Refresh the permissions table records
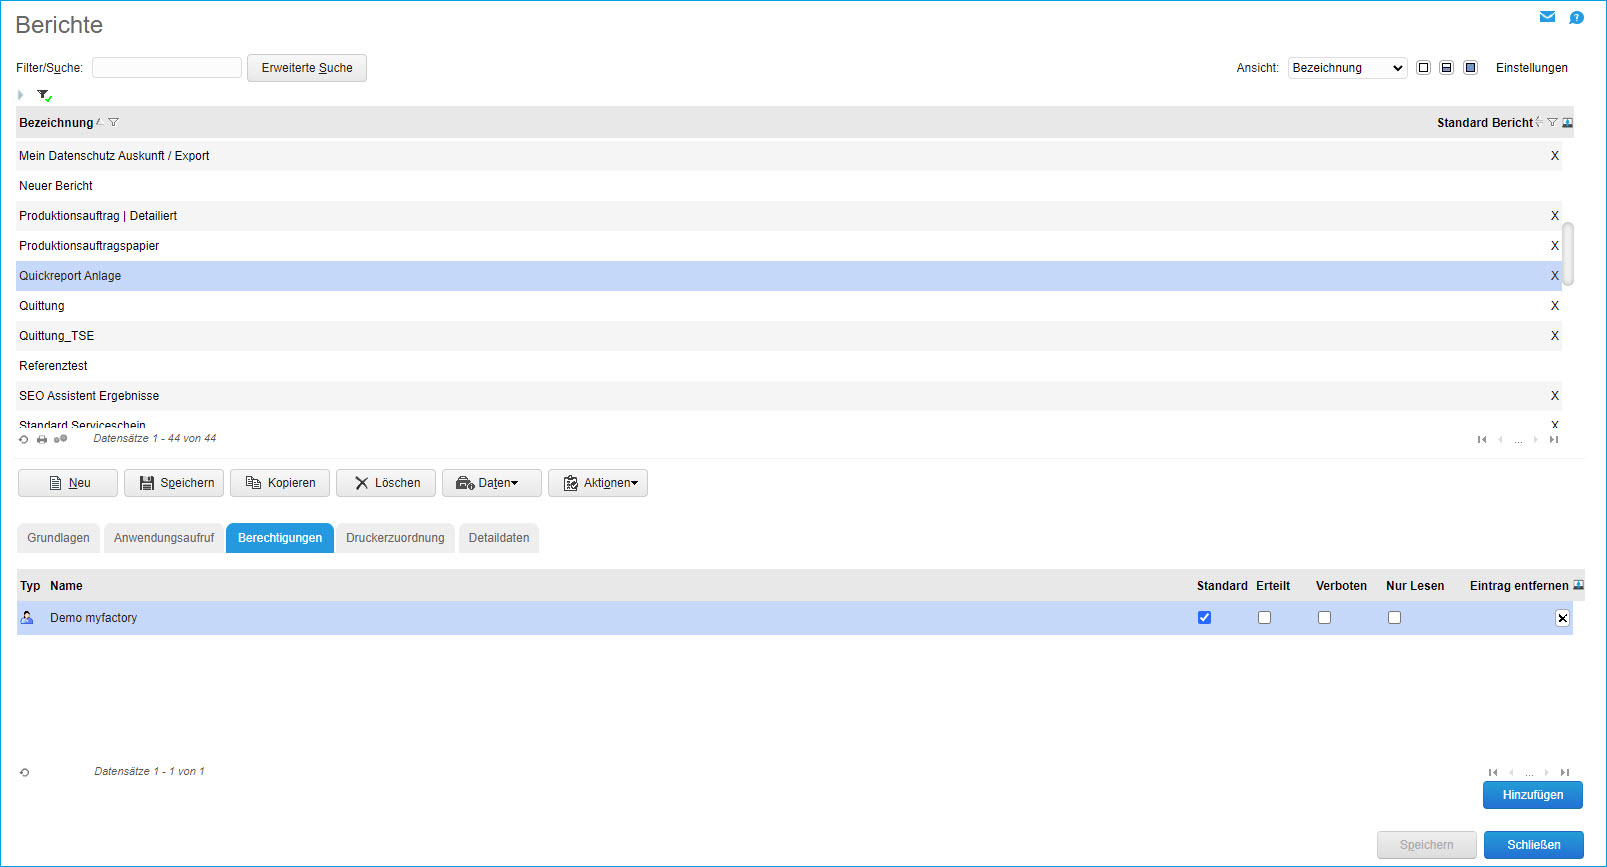Viewport: 1607px width, 867px height. [25, 772]
